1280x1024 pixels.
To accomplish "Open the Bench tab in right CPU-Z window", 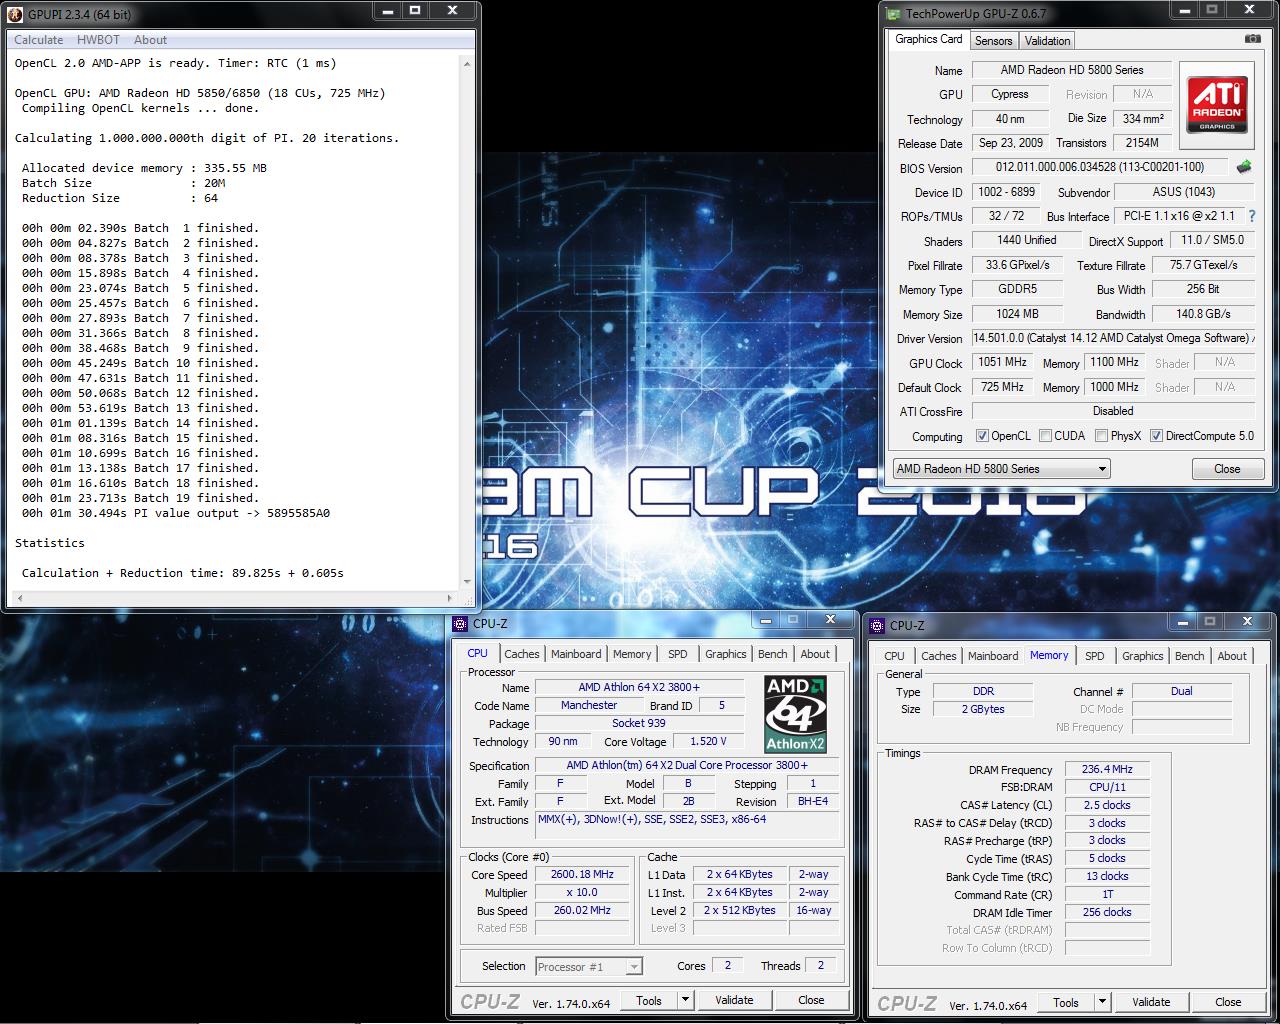I will pyautogui.click(x=1189, y=656).
